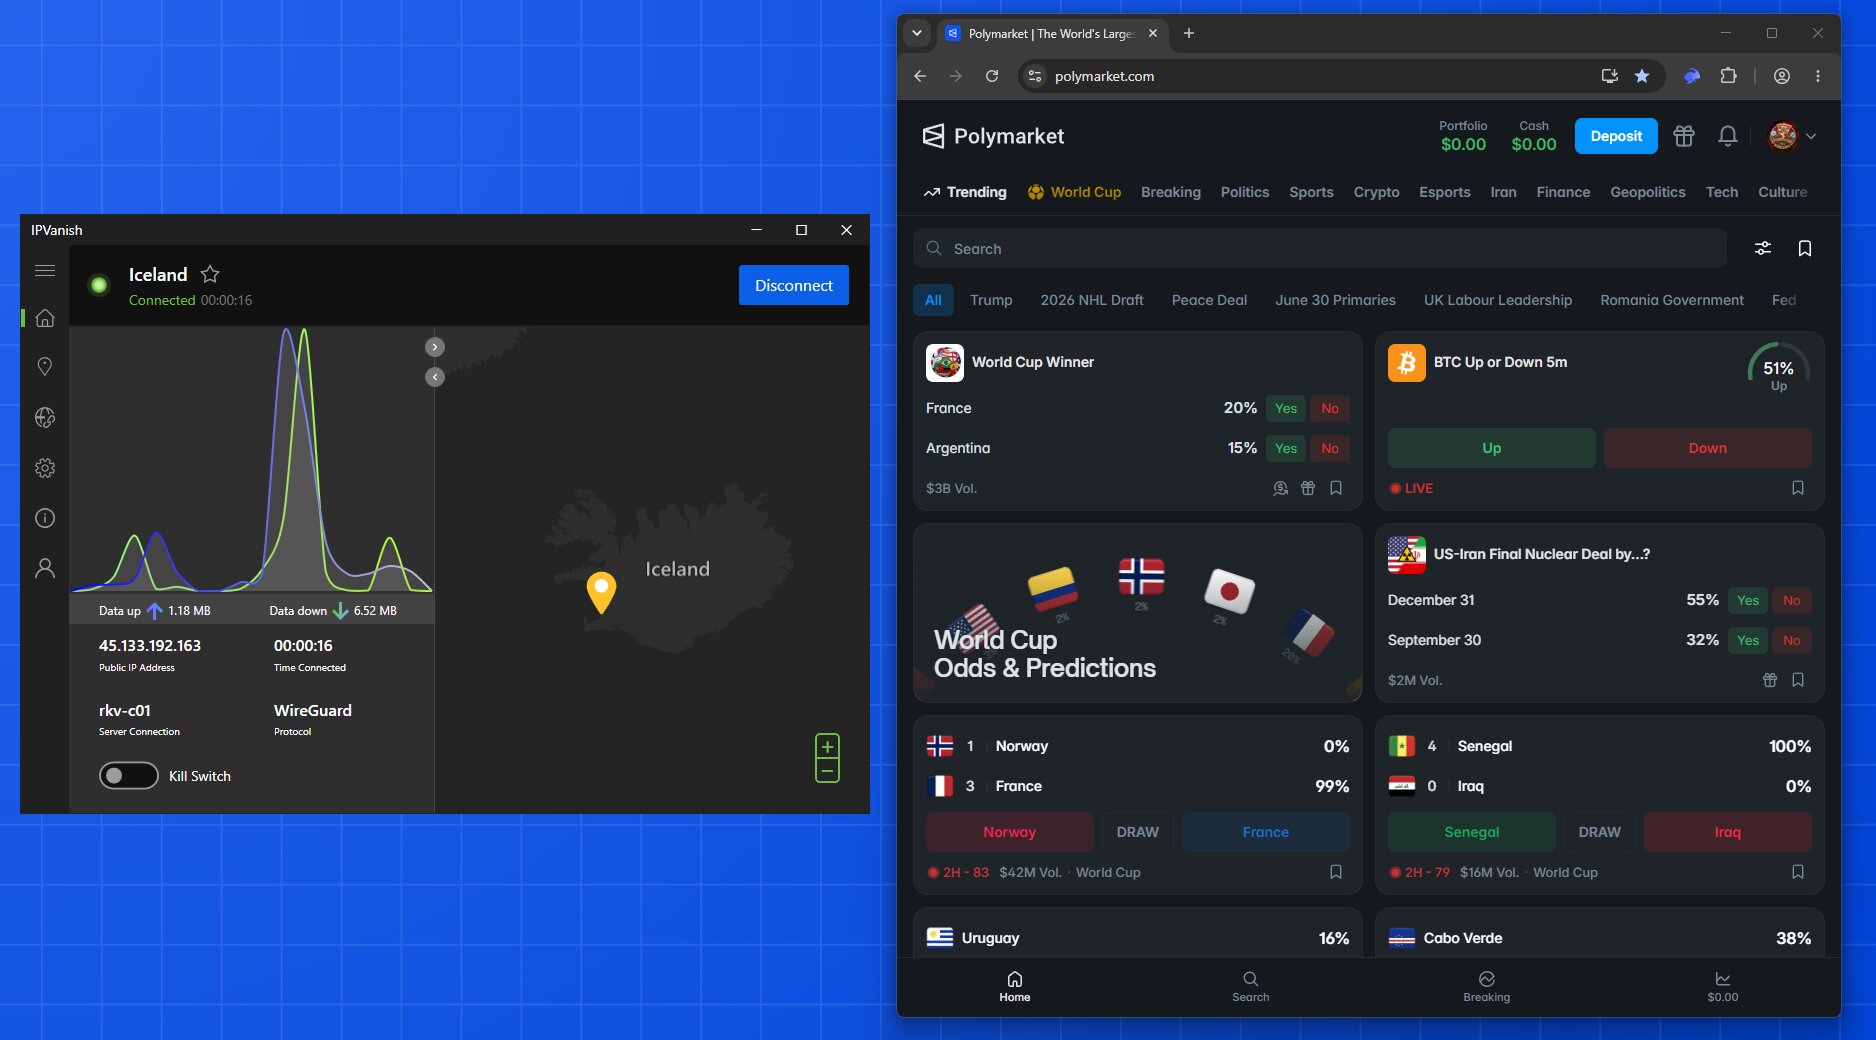Open IPVanish locations pin icon
Screen dimensions: 1876x1040
click(44, 367)
